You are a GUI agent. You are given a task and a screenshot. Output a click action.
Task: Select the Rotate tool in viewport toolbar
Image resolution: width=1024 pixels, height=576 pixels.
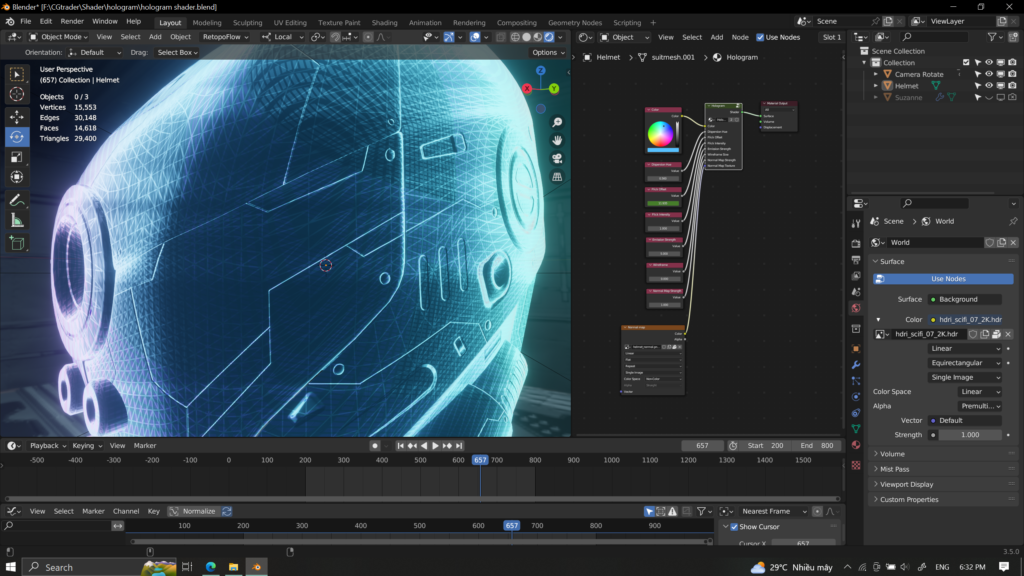coord(17,136)
